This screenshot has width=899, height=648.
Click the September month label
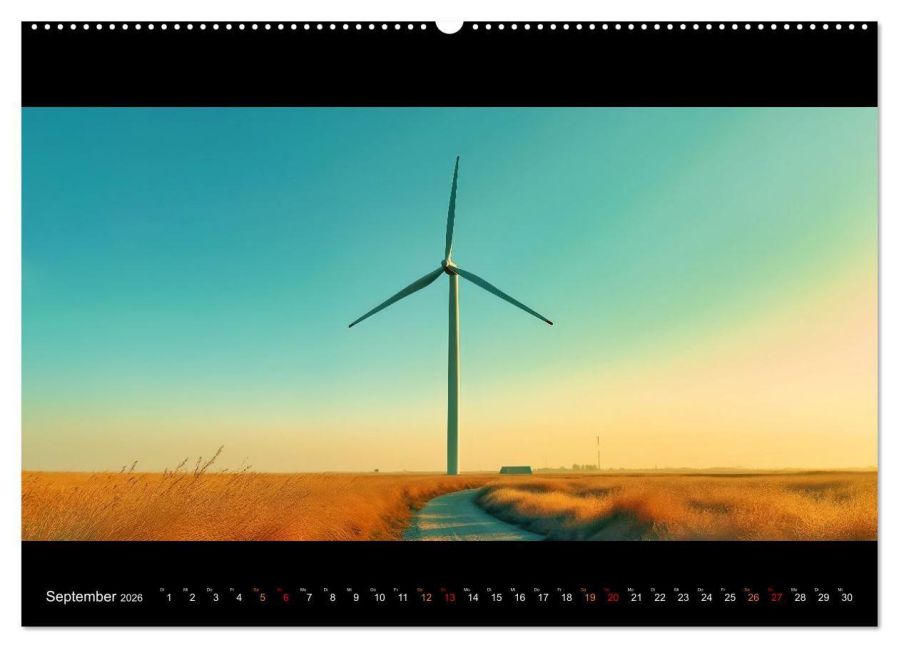coord(81,597)
